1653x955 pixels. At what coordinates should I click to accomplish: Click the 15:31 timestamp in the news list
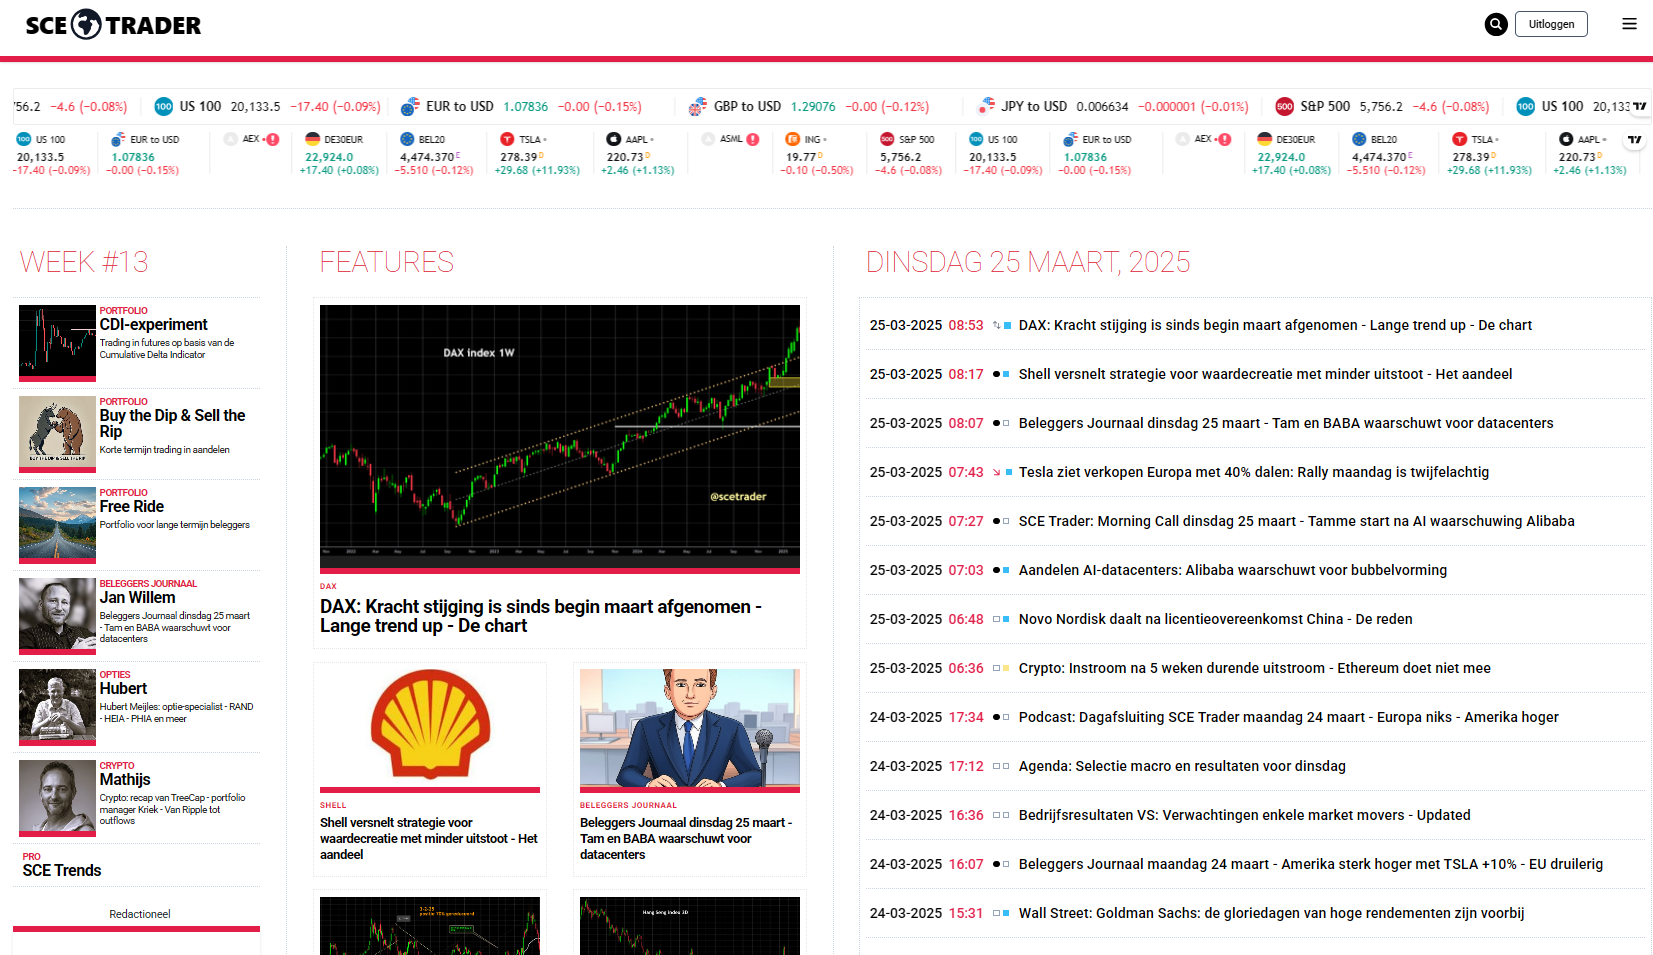click(966, 913)
